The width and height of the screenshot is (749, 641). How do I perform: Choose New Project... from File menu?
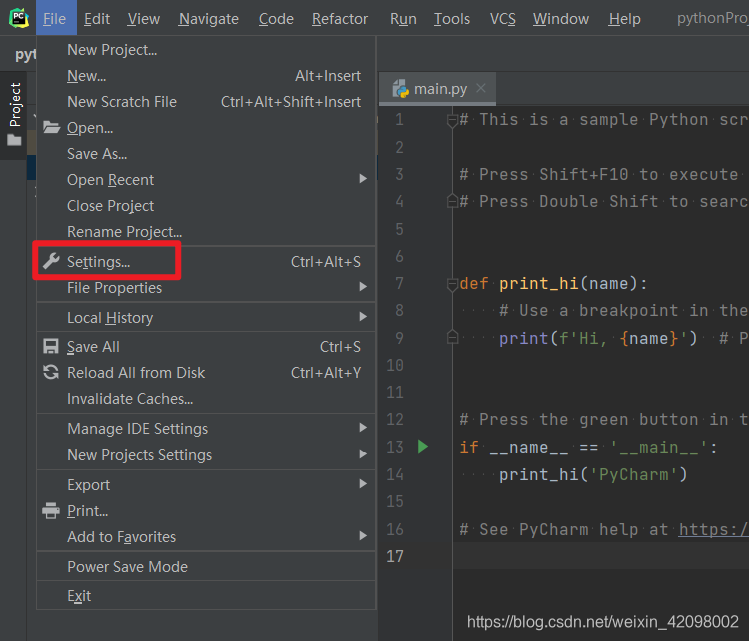[x=206, y=50]
